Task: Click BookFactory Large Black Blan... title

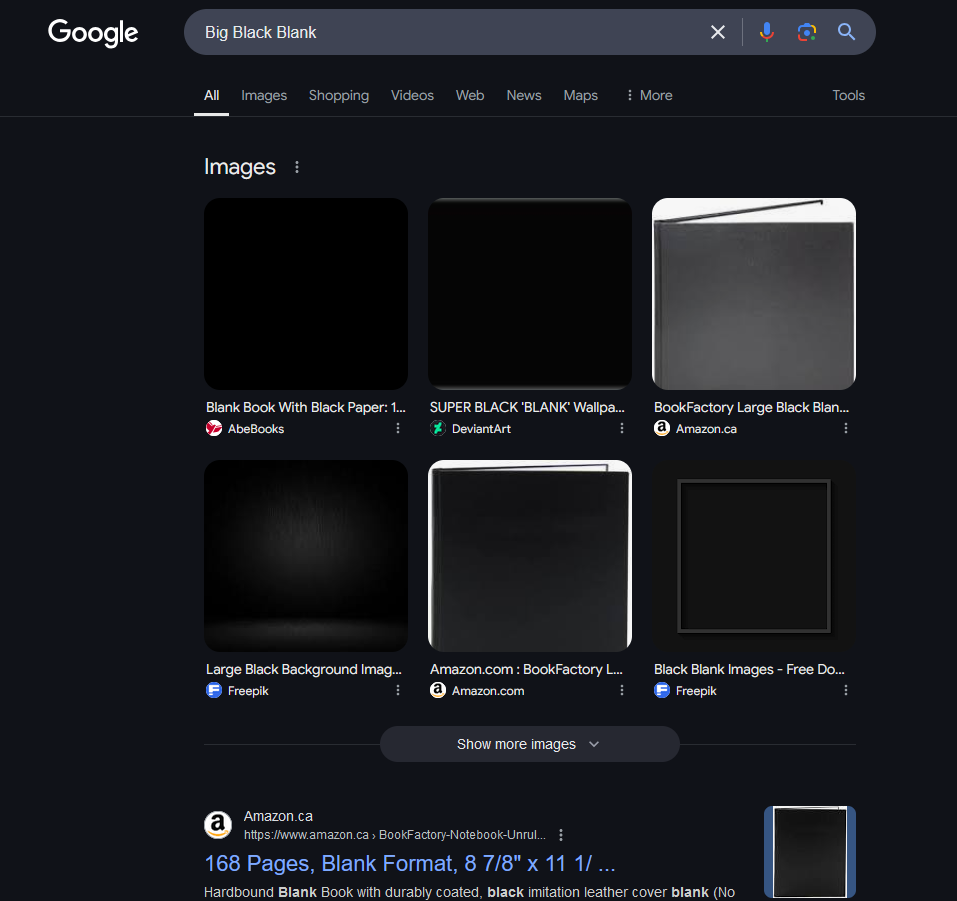Action: click(751, 407)
